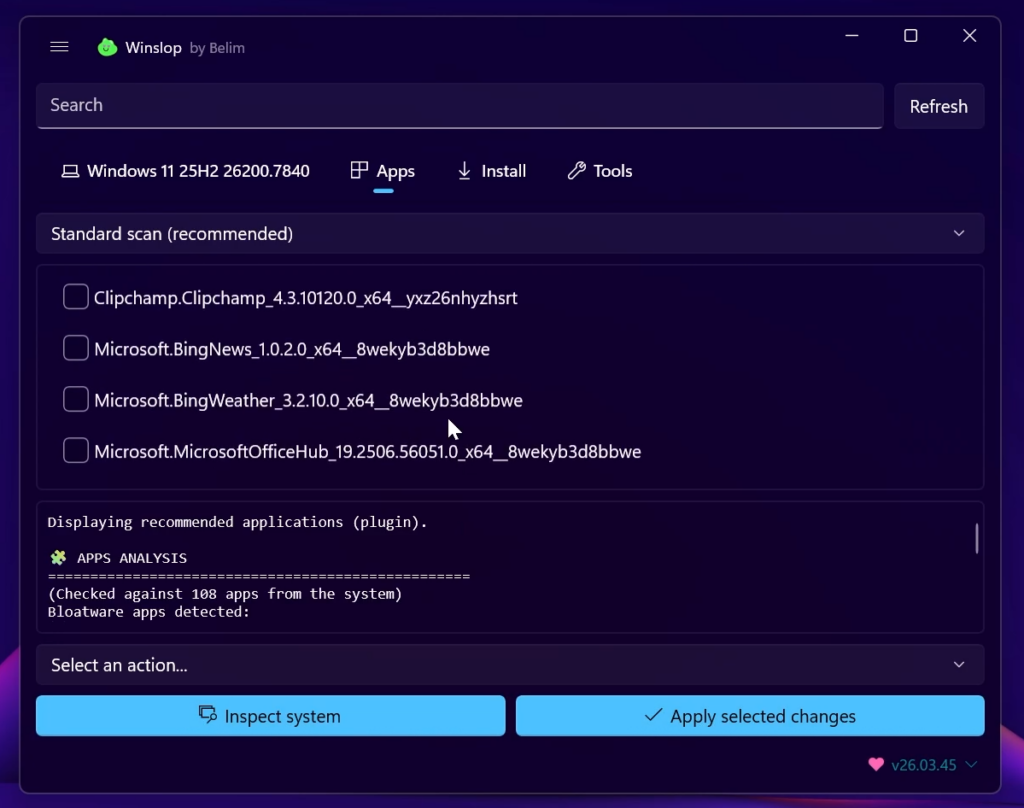Open the hamburger menu
Screen dimensions: 1024x808
click(59, 47)
